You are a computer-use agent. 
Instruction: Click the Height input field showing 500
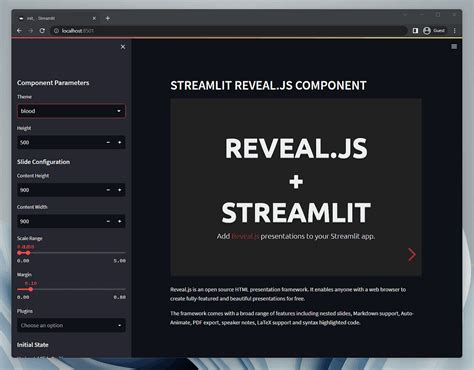(60, 142)
